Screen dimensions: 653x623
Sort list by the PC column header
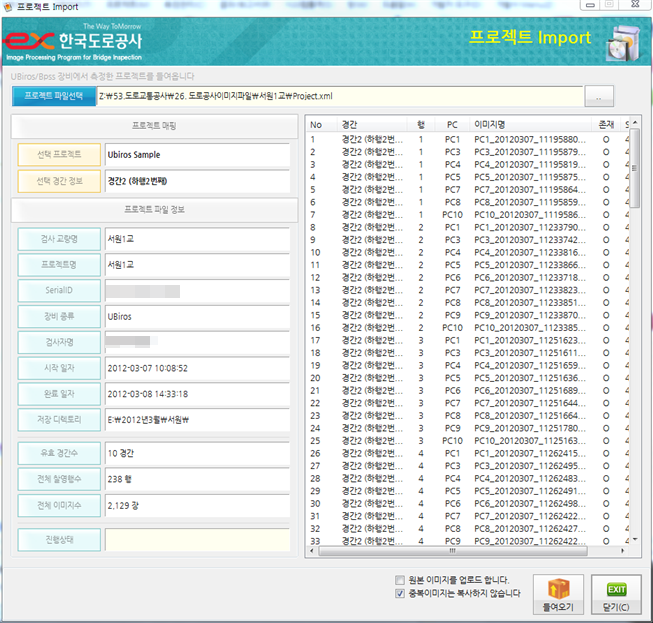click(x=453, y=125)
